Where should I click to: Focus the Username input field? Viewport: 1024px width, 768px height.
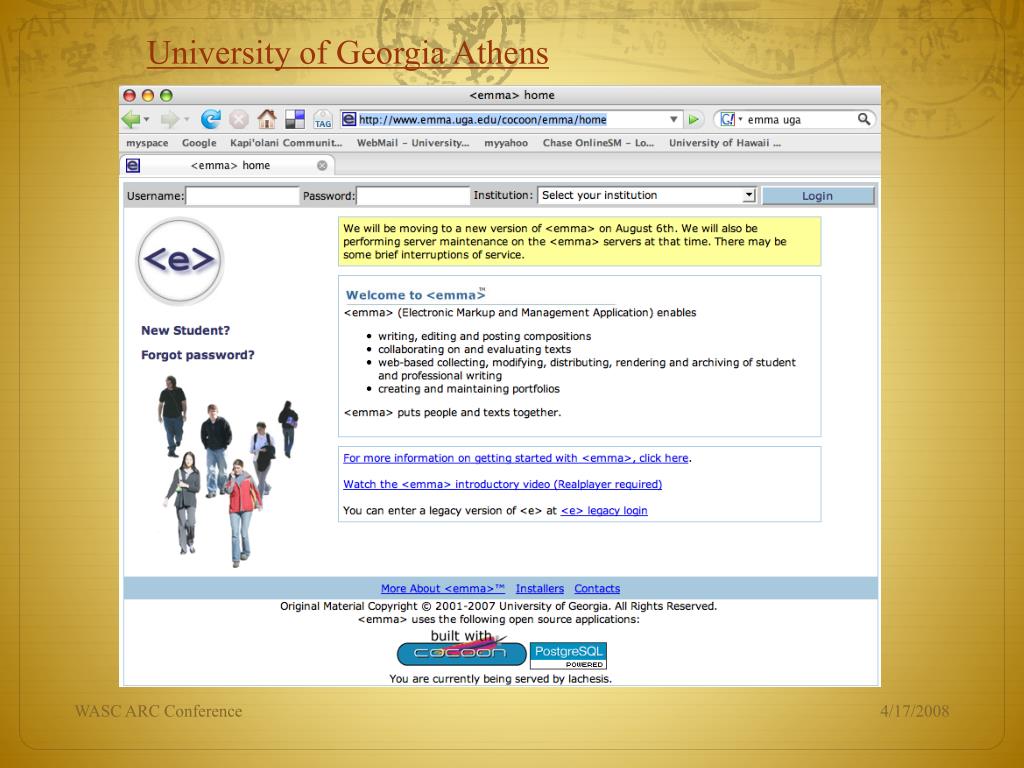[242, 196]
